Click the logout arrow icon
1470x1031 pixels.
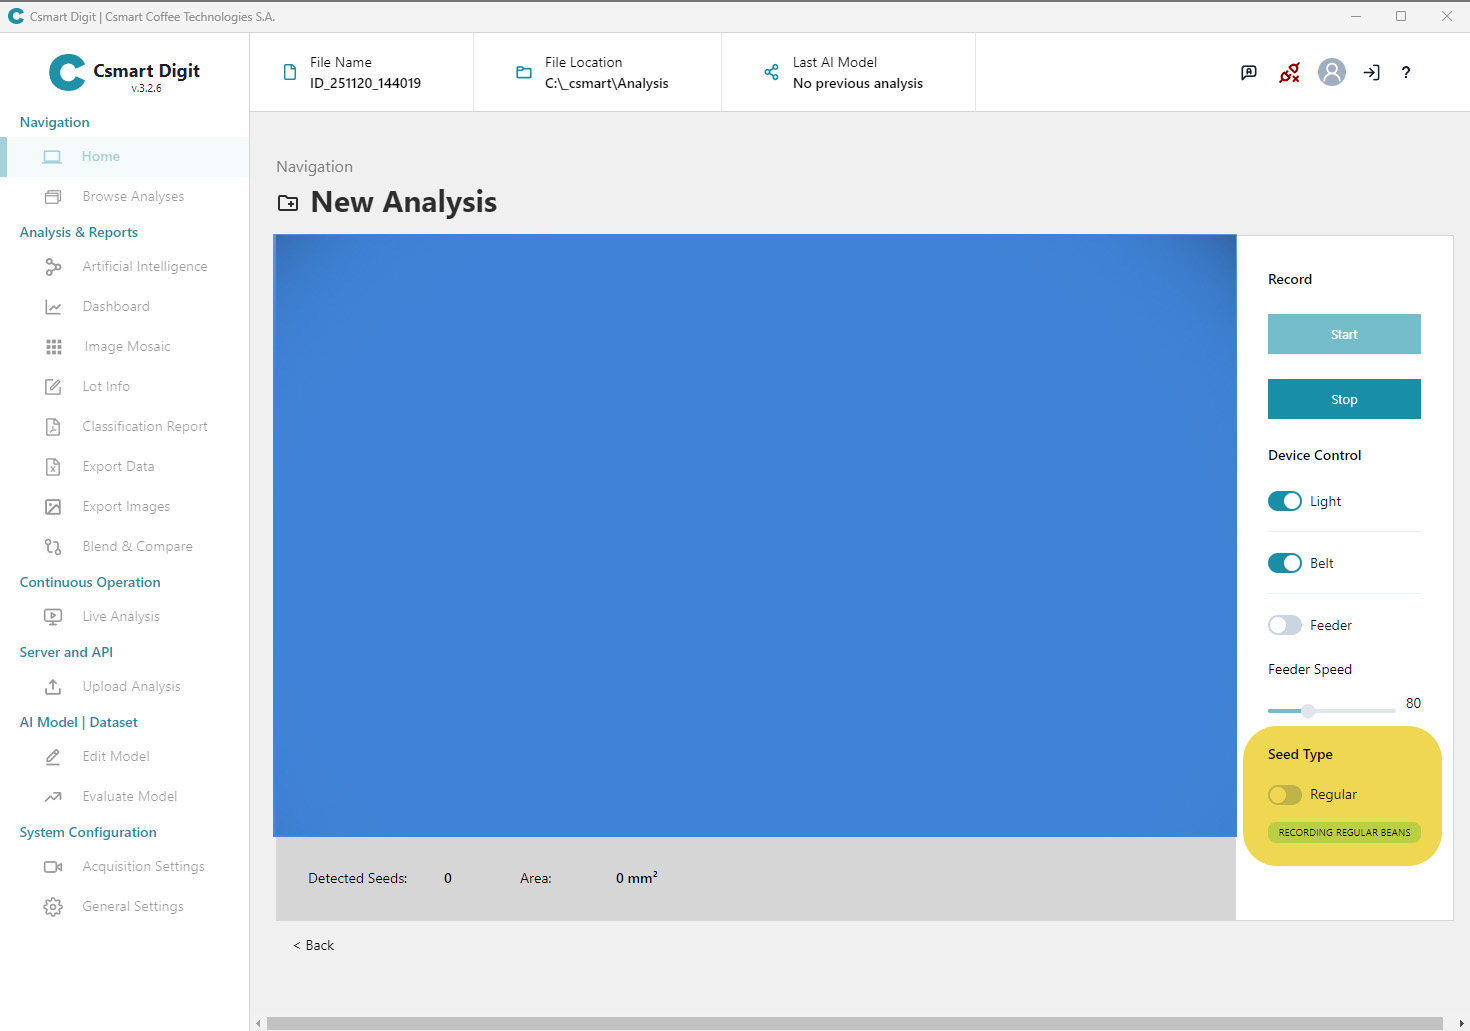1371,72
